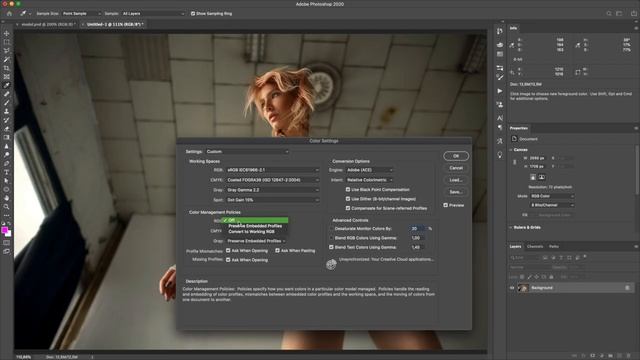Open the search magnifier in top bar
The image size is (640, 360).
pyautogui.click(x=609, y=13)
